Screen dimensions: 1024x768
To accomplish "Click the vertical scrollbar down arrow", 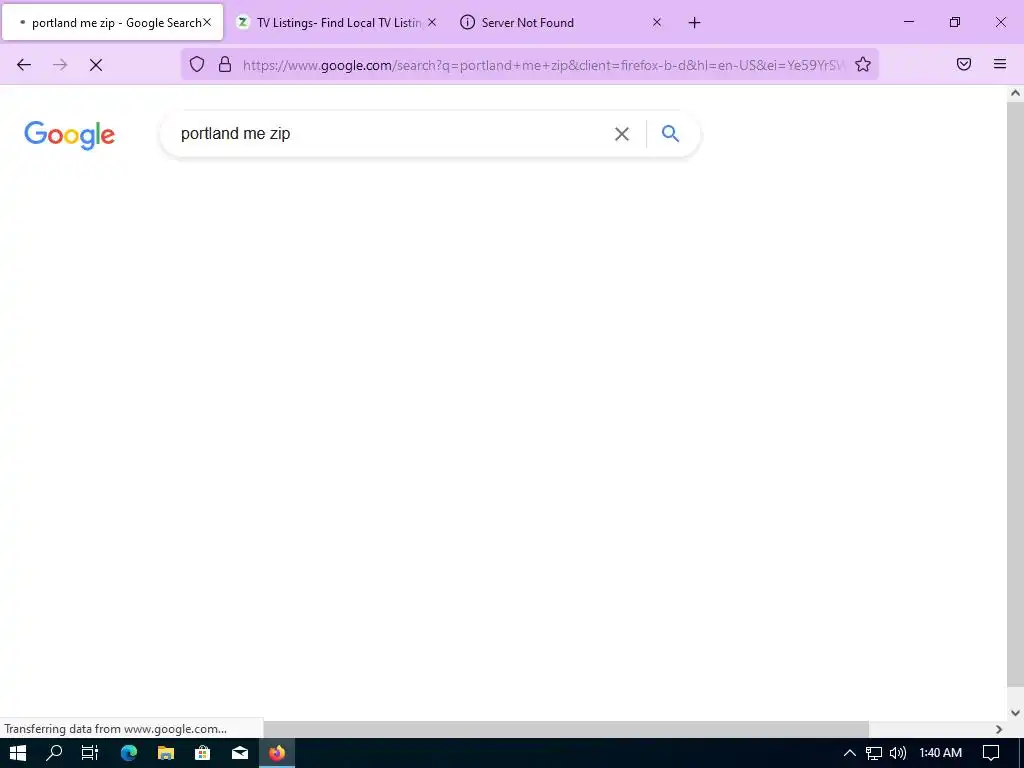I will click(1015, 712).
